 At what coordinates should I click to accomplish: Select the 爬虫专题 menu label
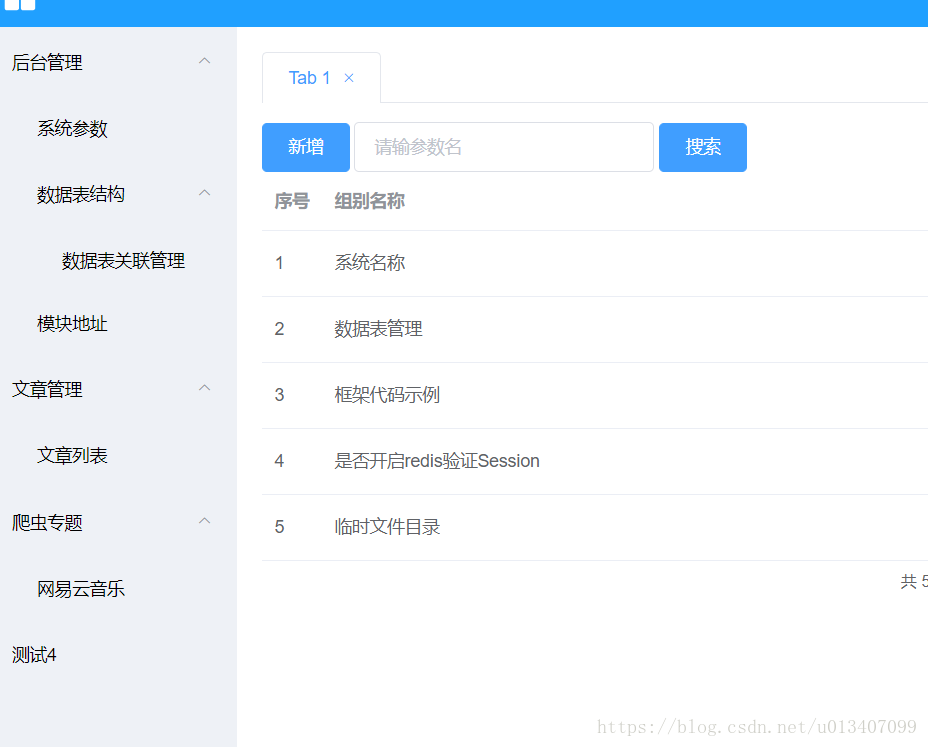[47, 523]
